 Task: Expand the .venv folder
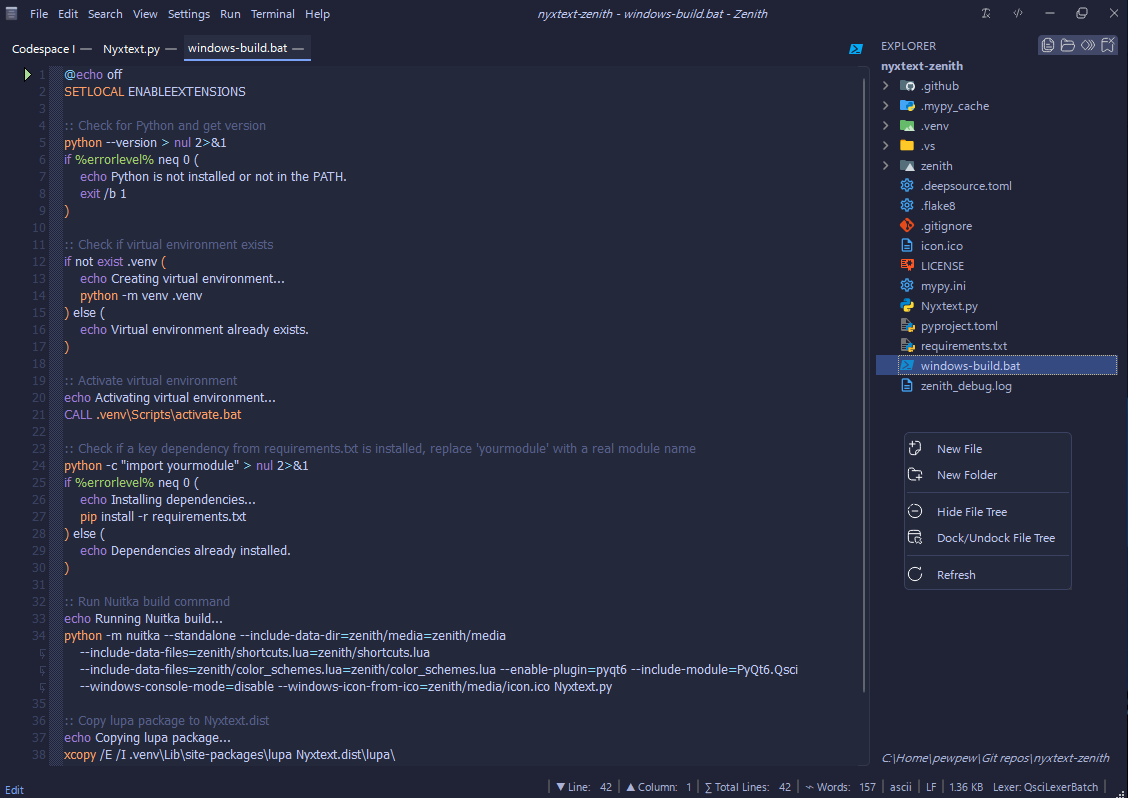point(886,126)
